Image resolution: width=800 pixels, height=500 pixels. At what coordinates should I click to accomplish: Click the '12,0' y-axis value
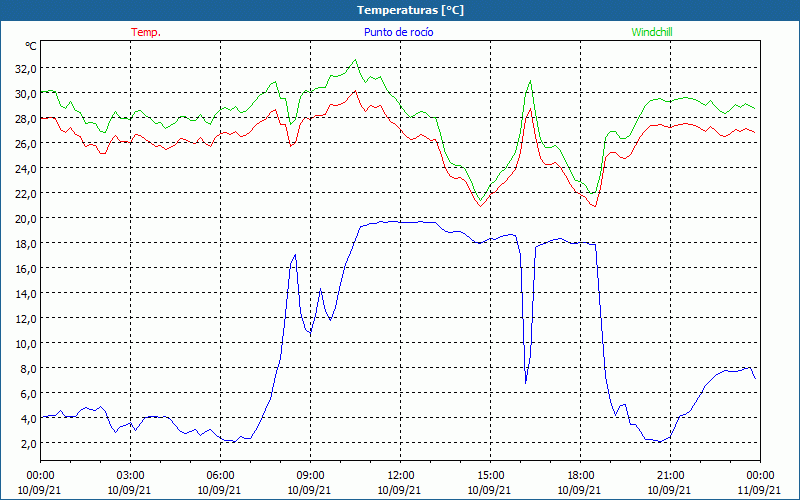pos(26,318)
